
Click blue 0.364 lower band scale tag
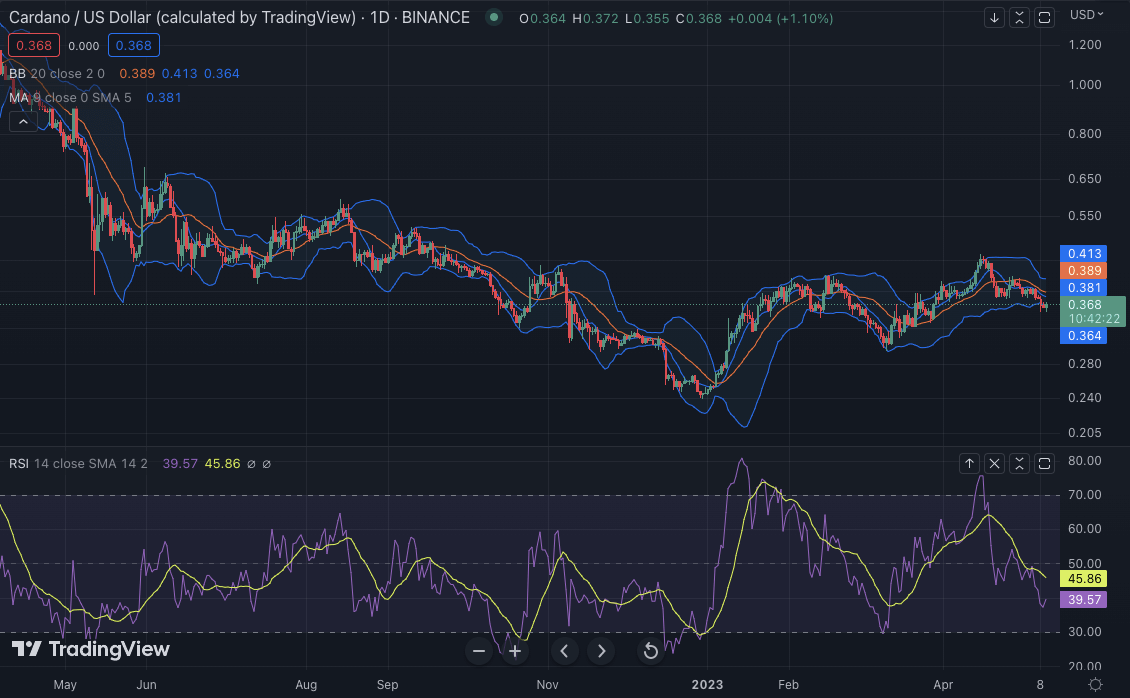click(x=1083, y=336)
